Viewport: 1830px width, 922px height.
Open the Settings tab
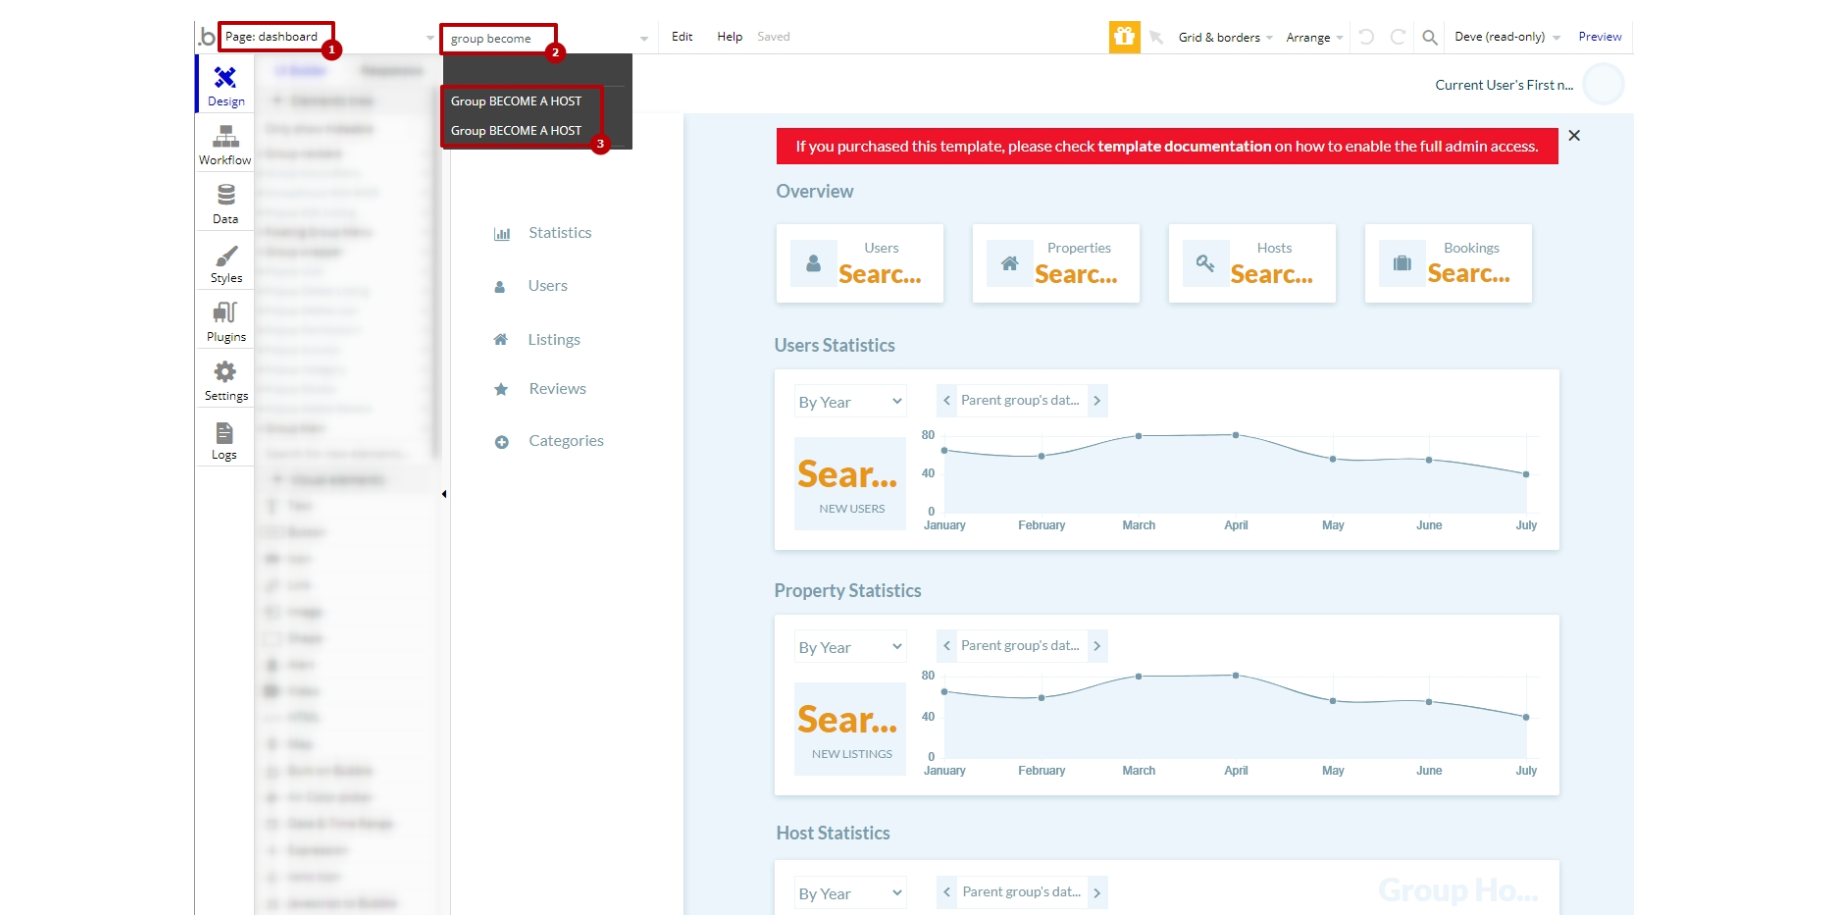coord(226,380)
